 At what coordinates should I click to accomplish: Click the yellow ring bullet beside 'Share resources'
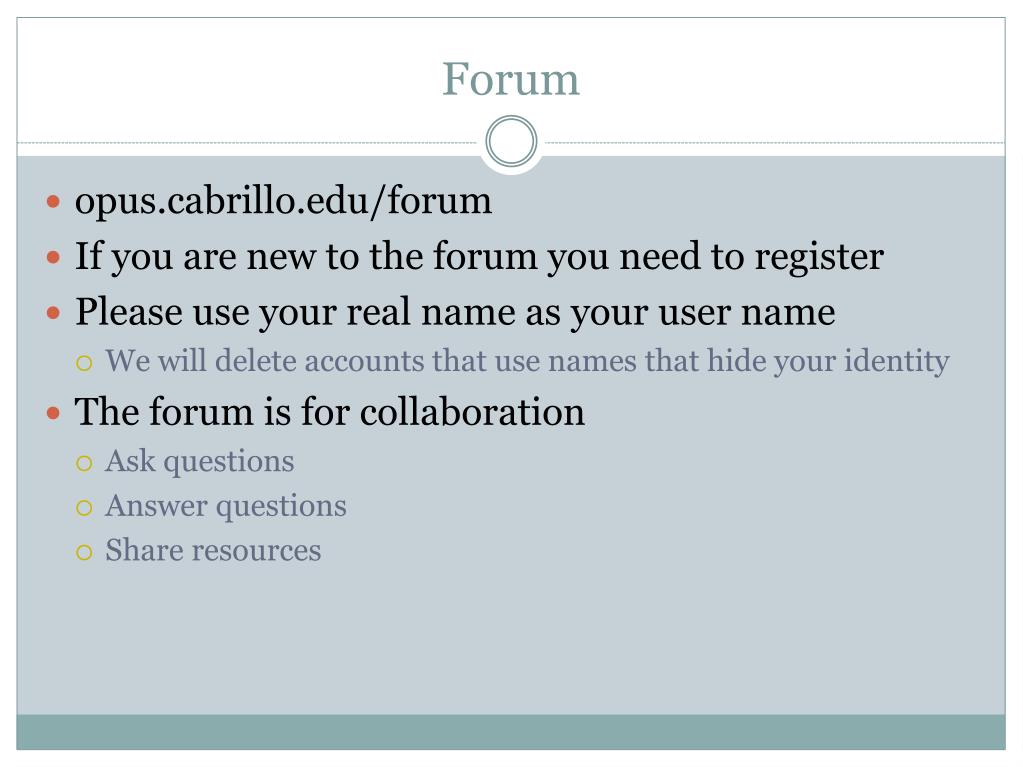pos(84,553)
